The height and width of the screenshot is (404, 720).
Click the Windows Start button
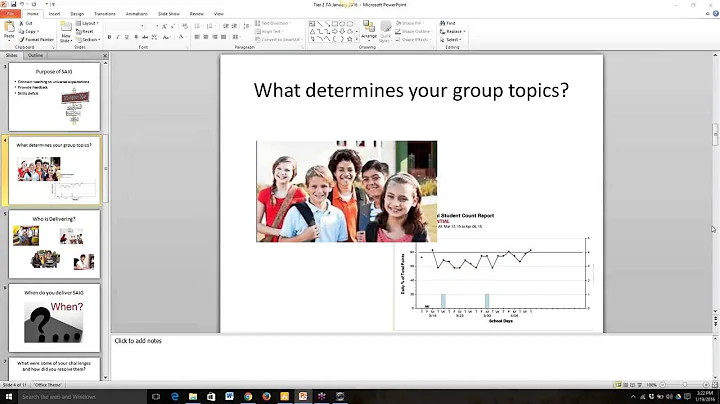tap(9, 396)
